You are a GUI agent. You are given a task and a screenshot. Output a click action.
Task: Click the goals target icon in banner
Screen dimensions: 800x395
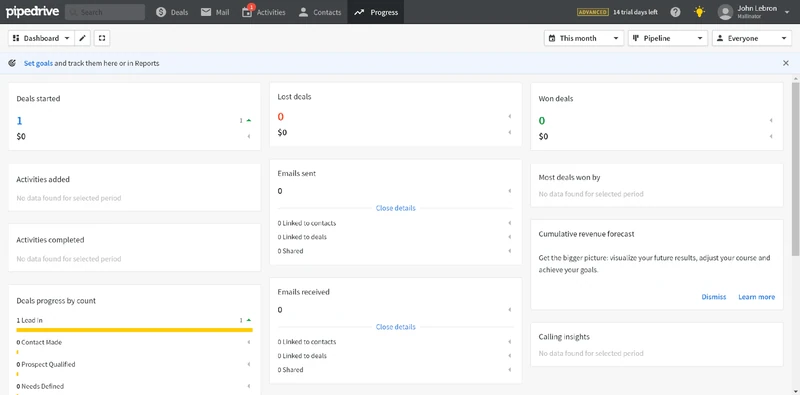point(12,63)
